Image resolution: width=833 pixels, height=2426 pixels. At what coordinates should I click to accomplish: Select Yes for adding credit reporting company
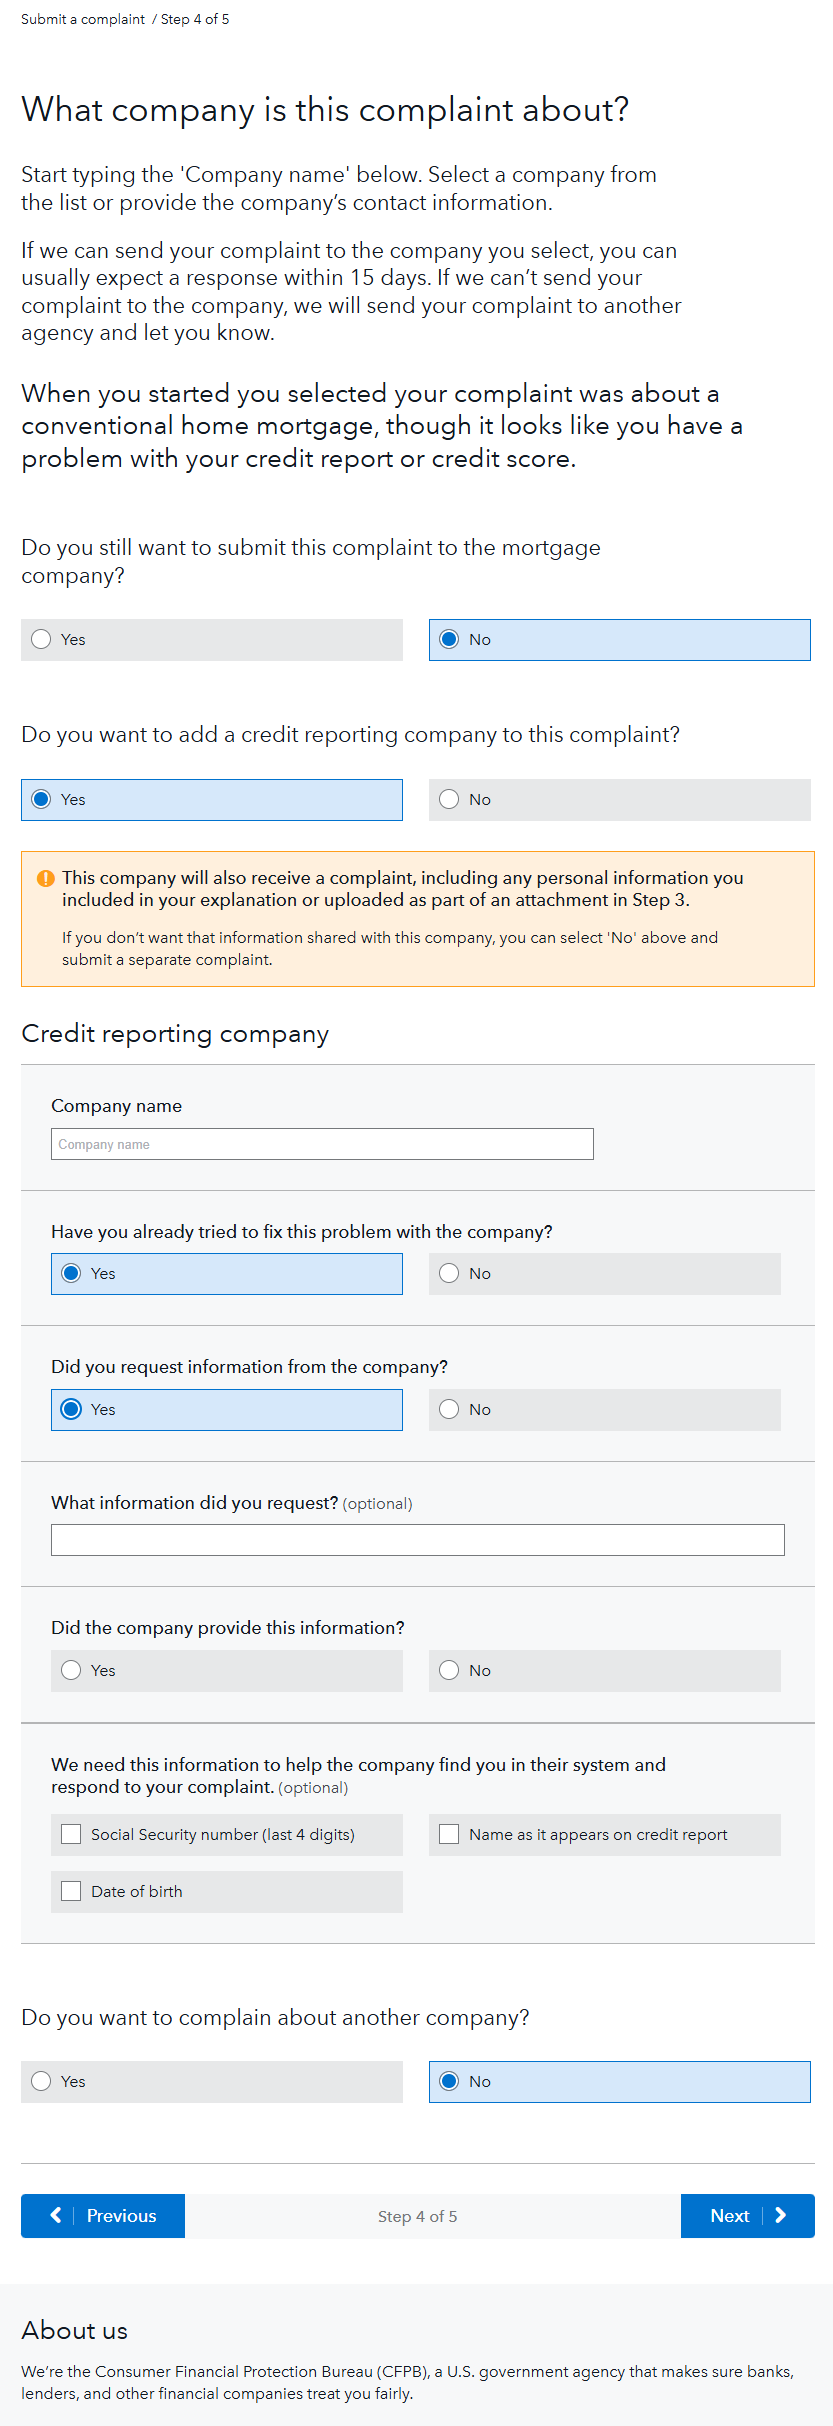[41, 799]
